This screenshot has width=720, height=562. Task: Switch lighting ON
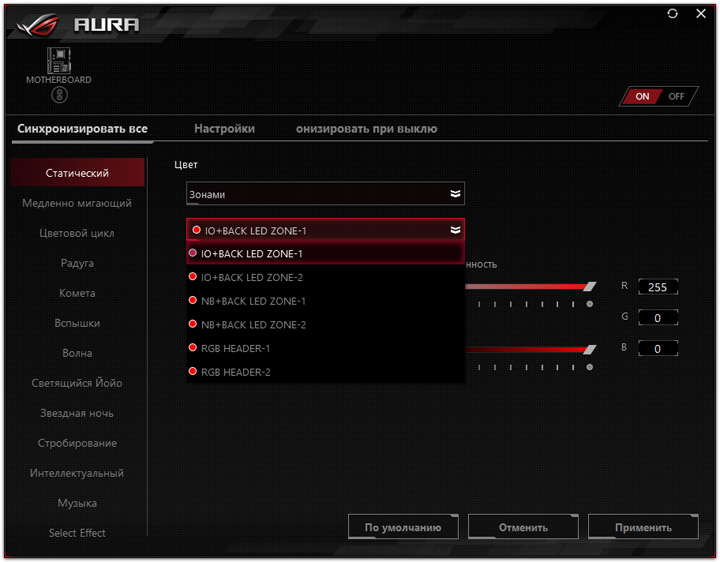click(641, 96)
